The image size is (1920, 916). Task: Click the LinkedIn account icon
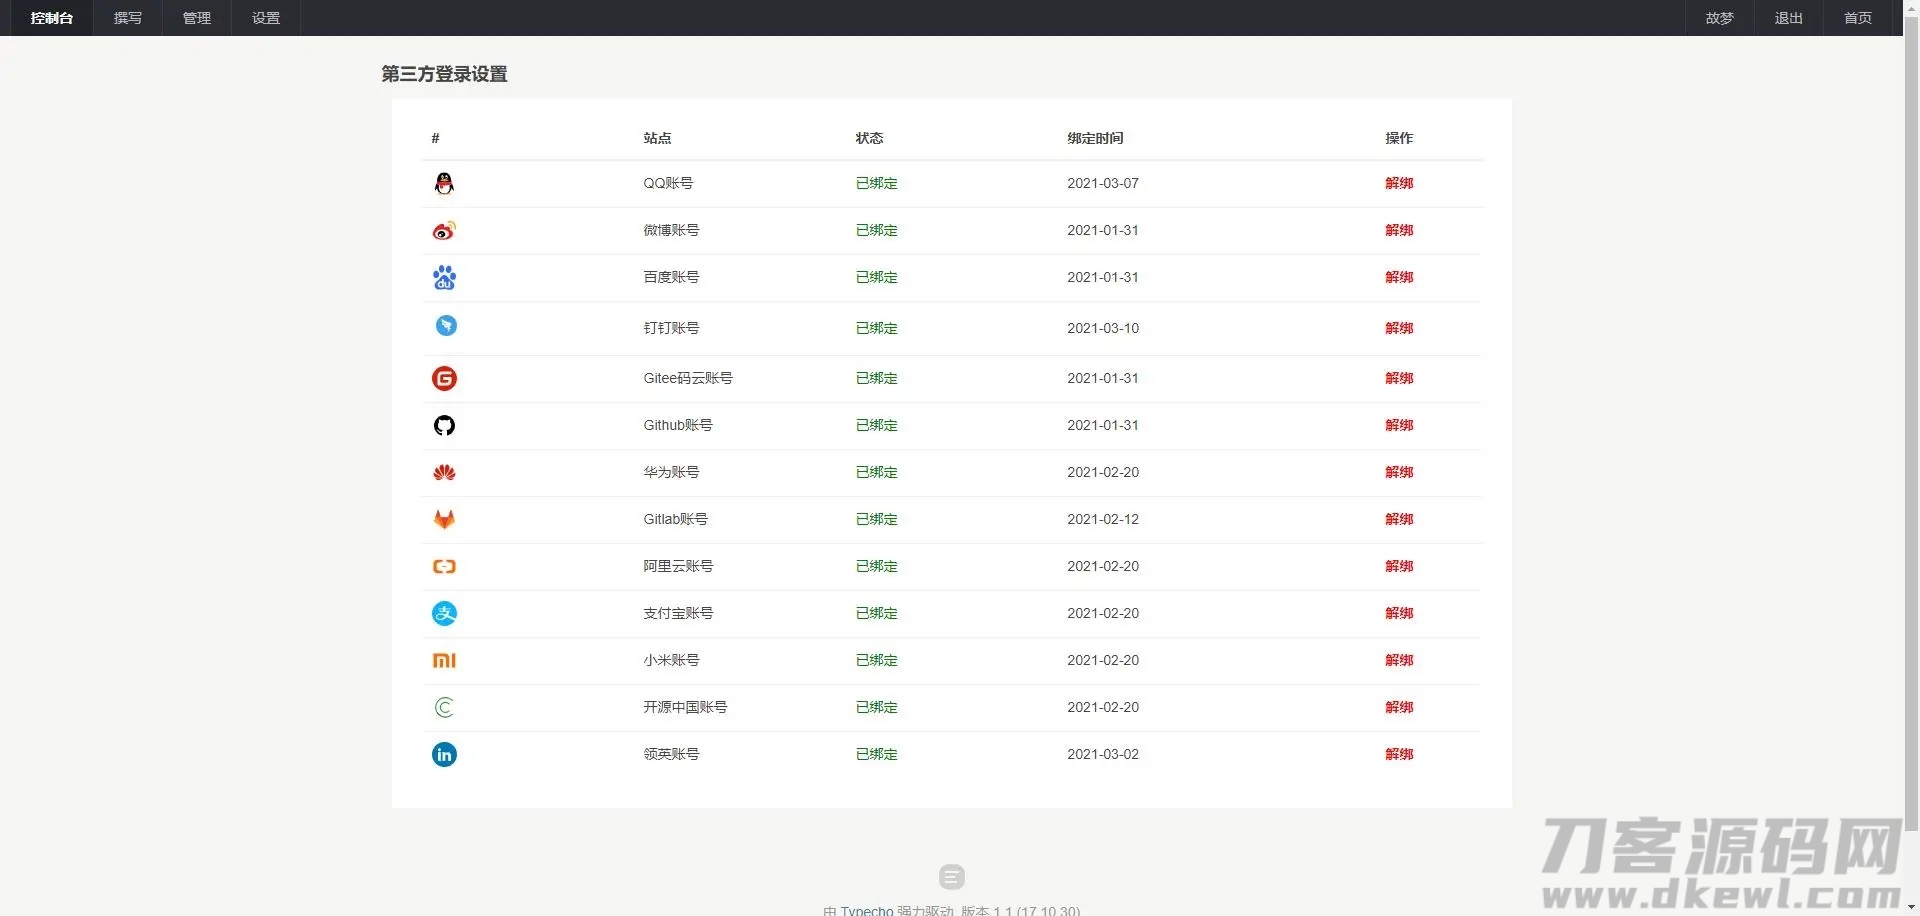[x=444, y=754]
